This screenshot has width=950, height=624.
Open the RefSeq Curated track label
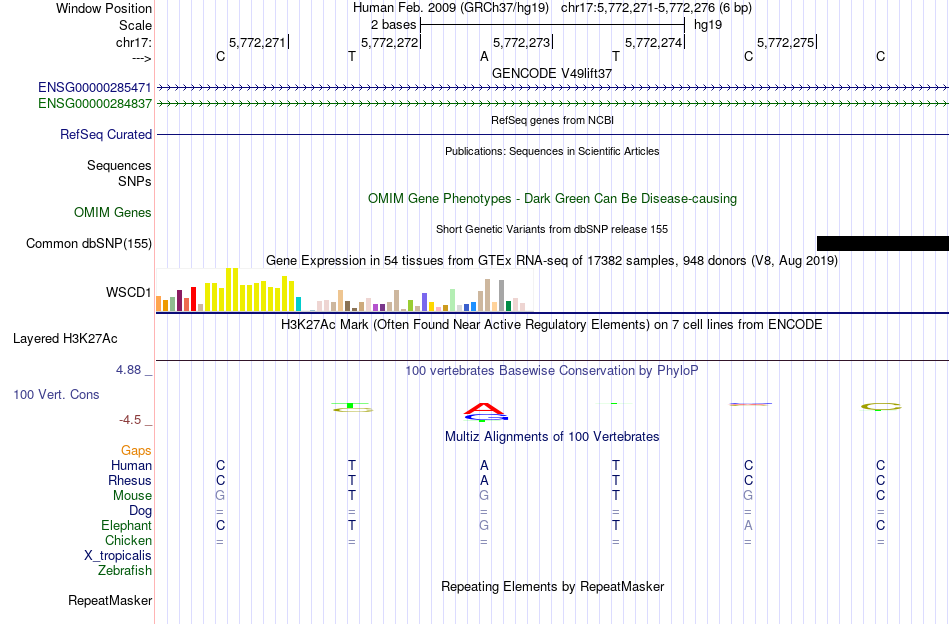106,134
